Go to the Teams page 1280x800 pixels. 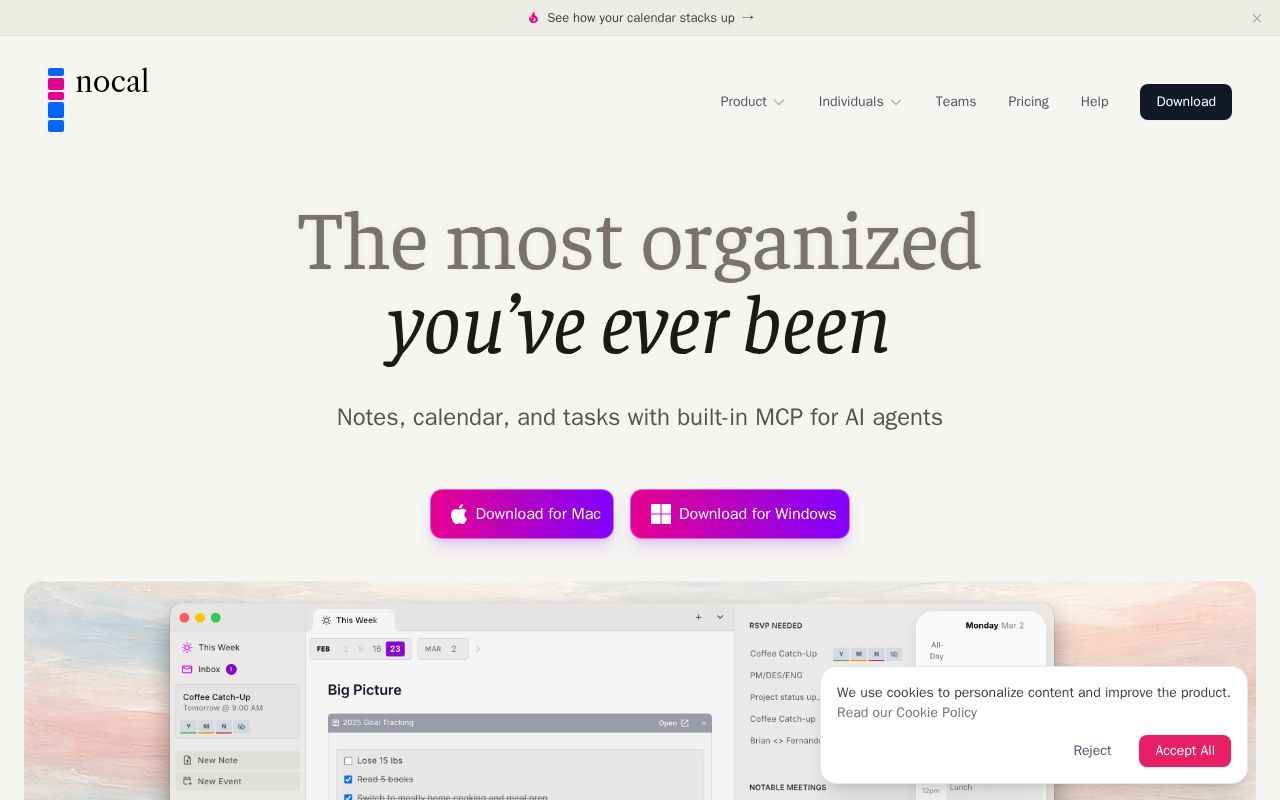pos(955,102)
